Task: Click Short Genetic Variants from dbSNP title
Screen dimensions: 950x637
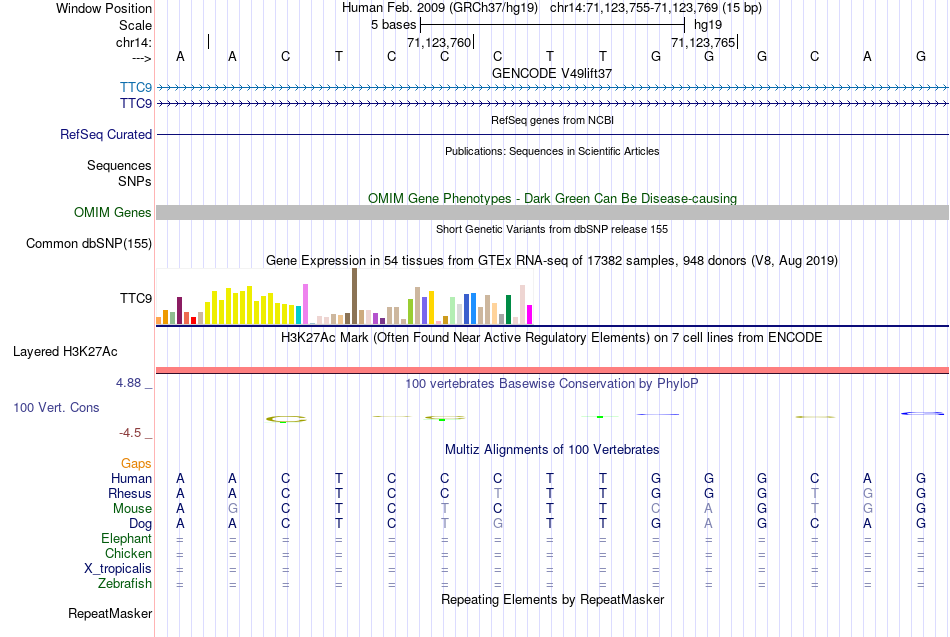Action: click(x=552, y=229)
